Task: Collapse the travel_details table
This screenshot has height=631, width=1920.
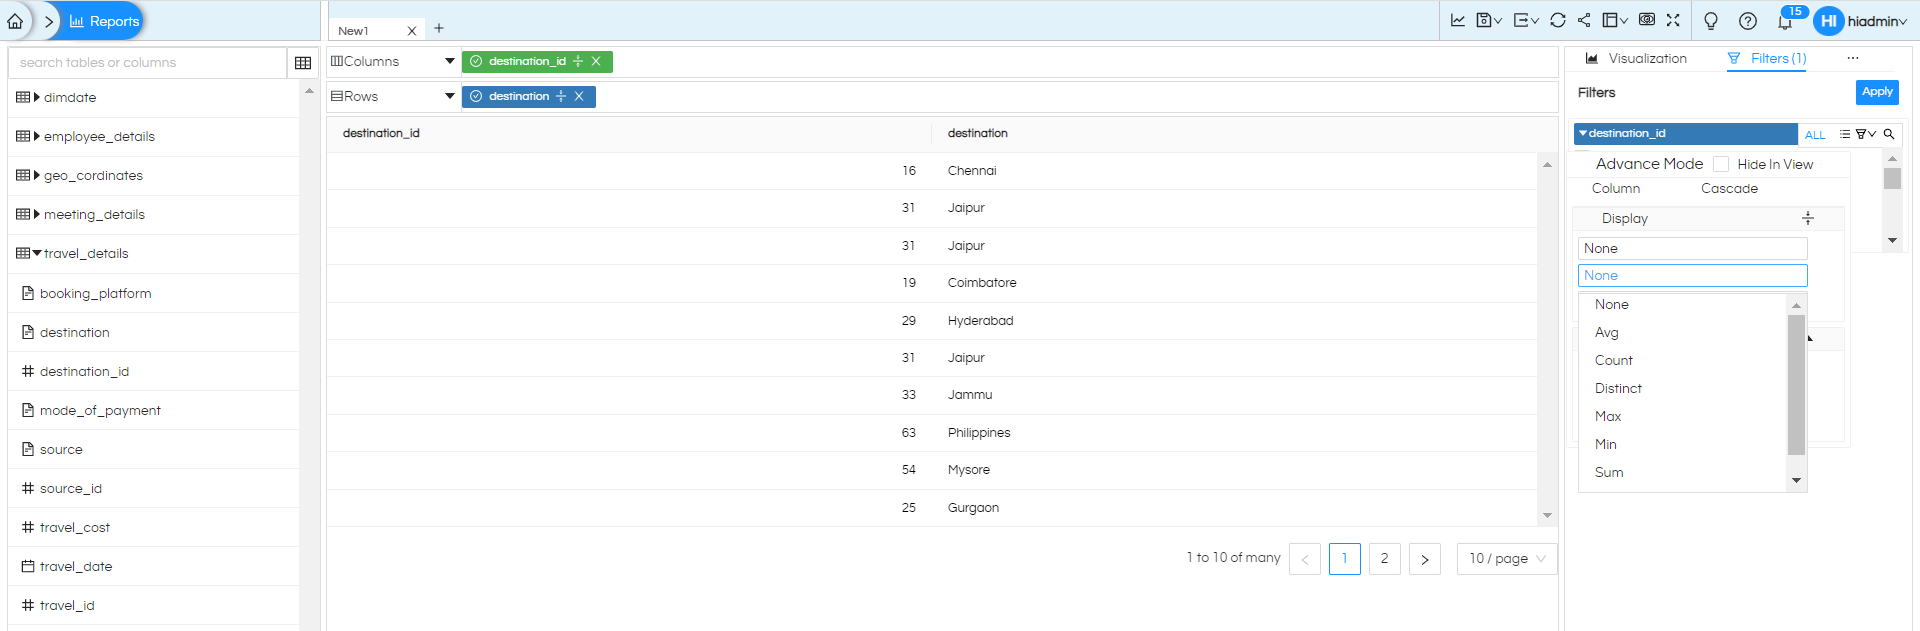Action: pos(37,253)
